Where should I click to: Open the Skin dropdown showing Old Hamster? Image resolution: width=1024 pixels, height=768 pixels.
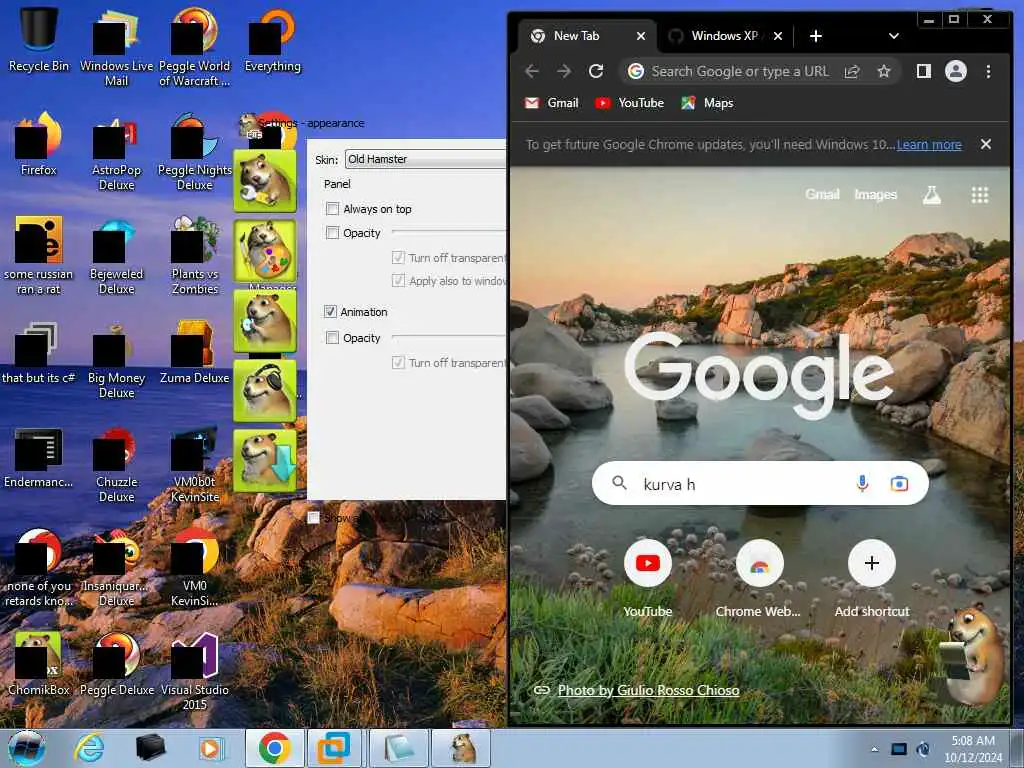(x=426, y=159)
